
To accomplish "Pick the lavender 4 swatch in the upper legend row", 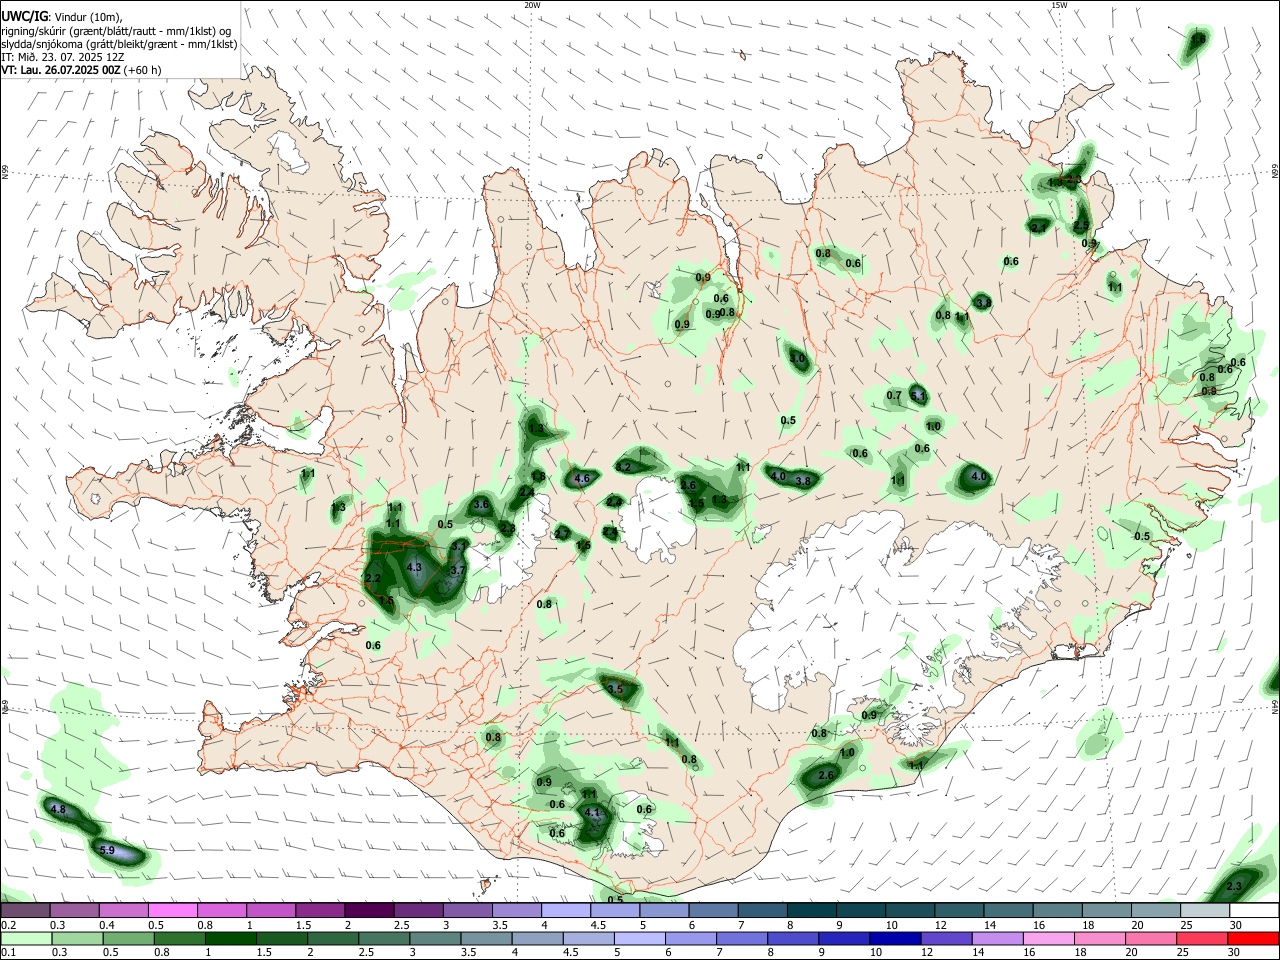I will coord(566,910).
